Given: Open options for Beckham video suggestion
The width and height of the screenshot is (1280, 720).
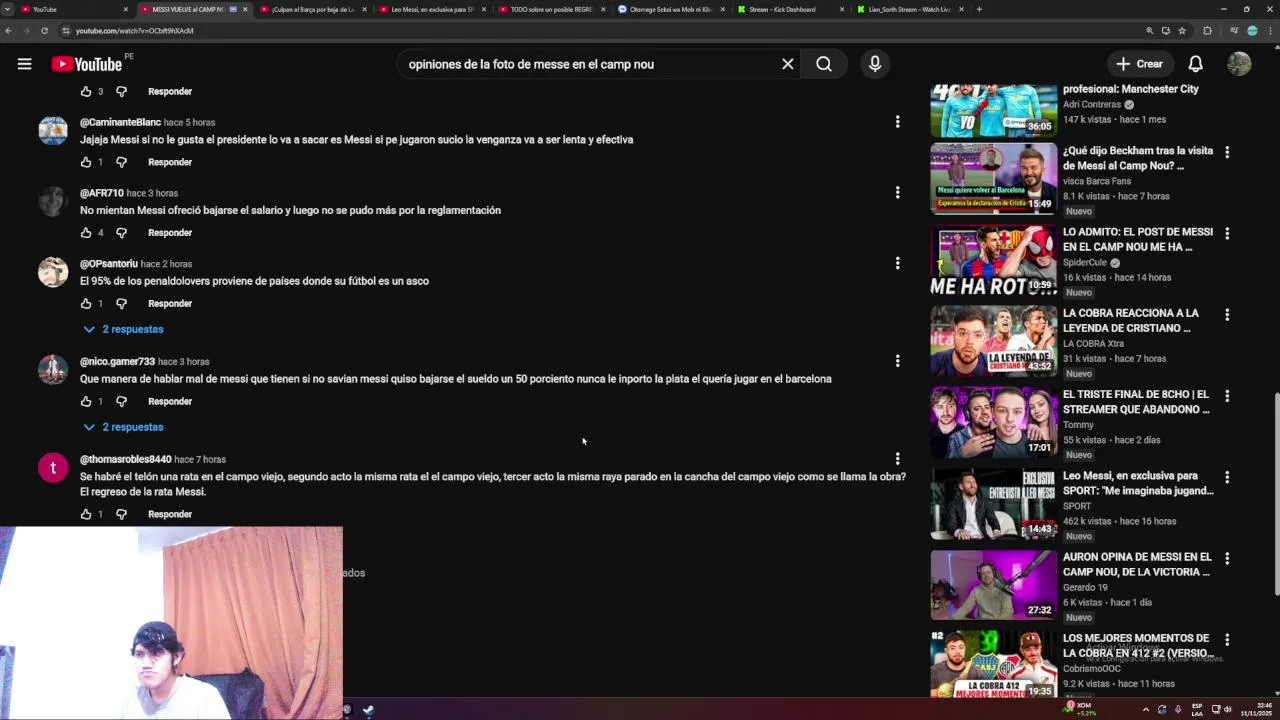Looking at the screenshot, I should (1227, 152).
